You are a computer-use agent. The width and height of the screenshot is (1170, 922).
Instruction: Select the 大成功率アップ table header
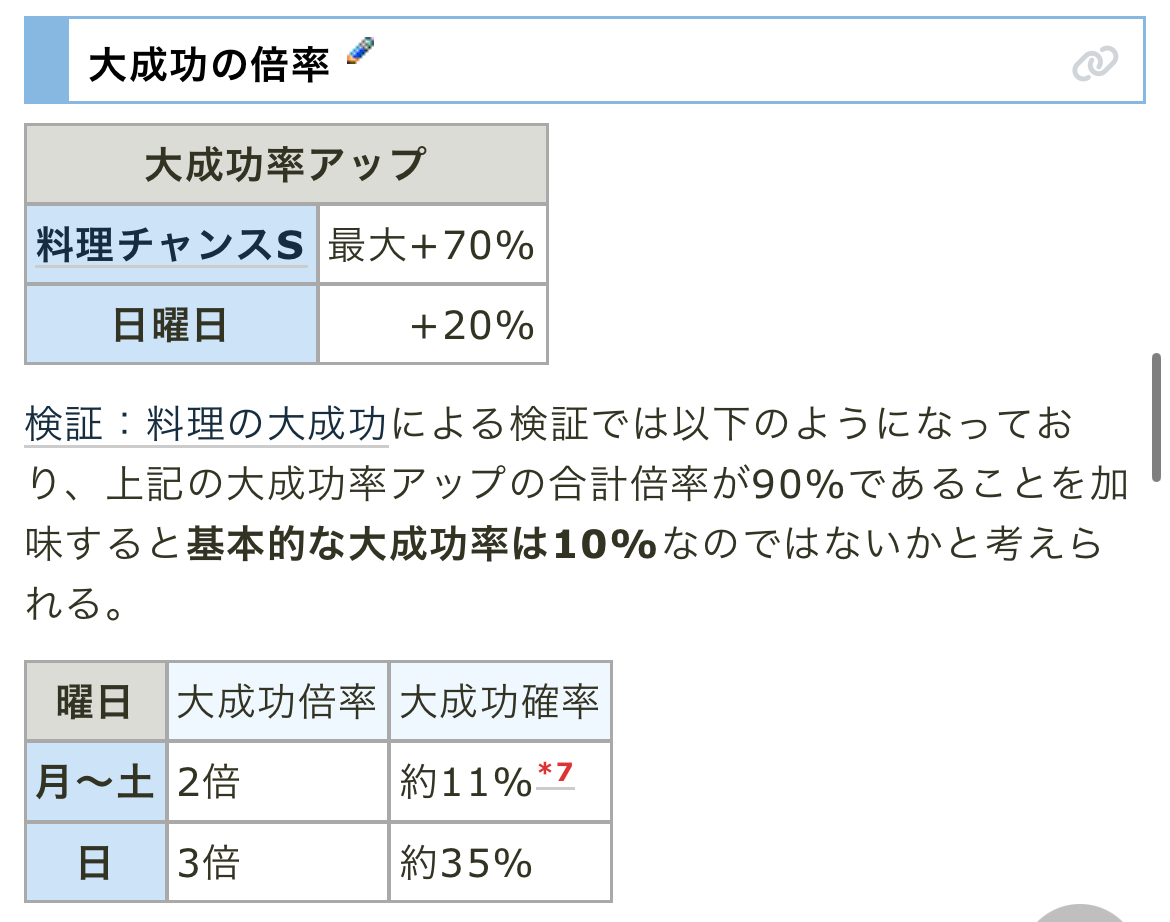(287, 164)
